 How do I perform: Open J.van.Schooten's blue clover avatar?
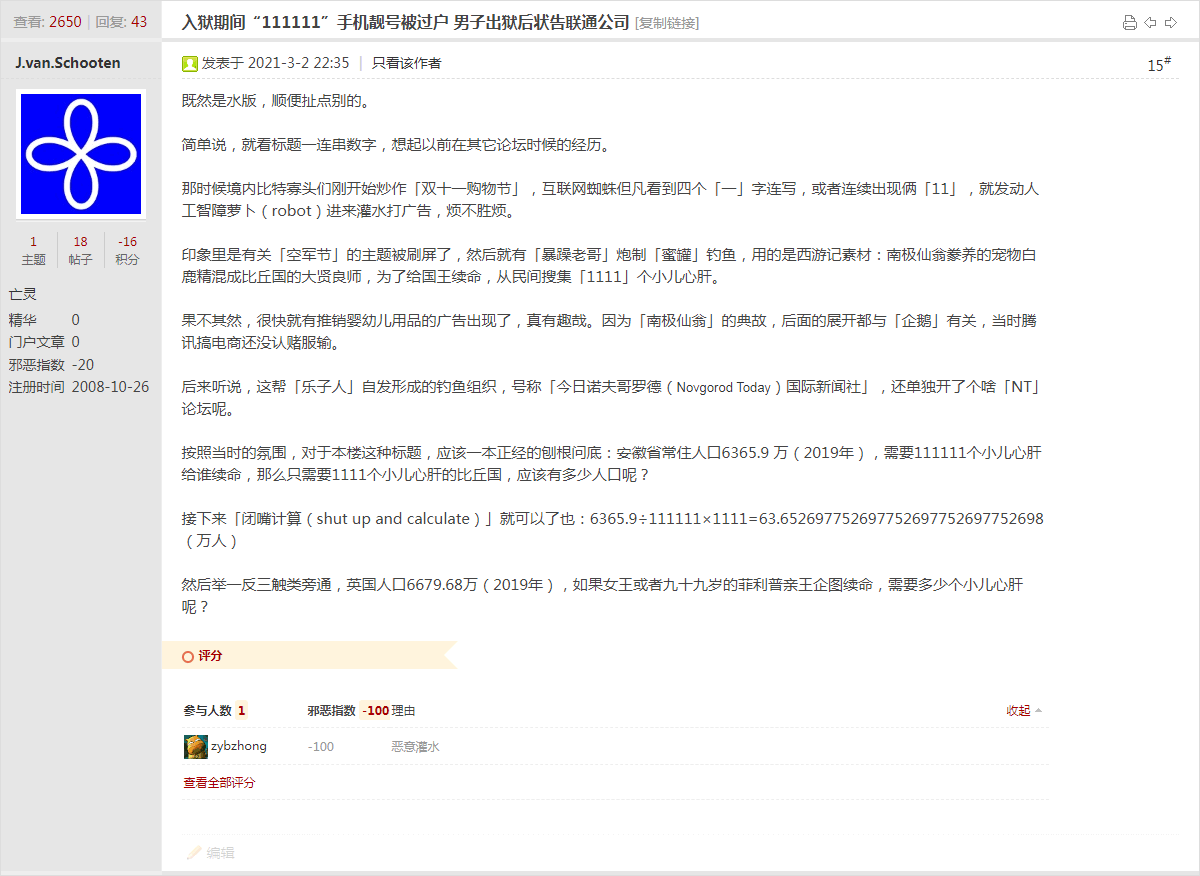click(81, 154)
